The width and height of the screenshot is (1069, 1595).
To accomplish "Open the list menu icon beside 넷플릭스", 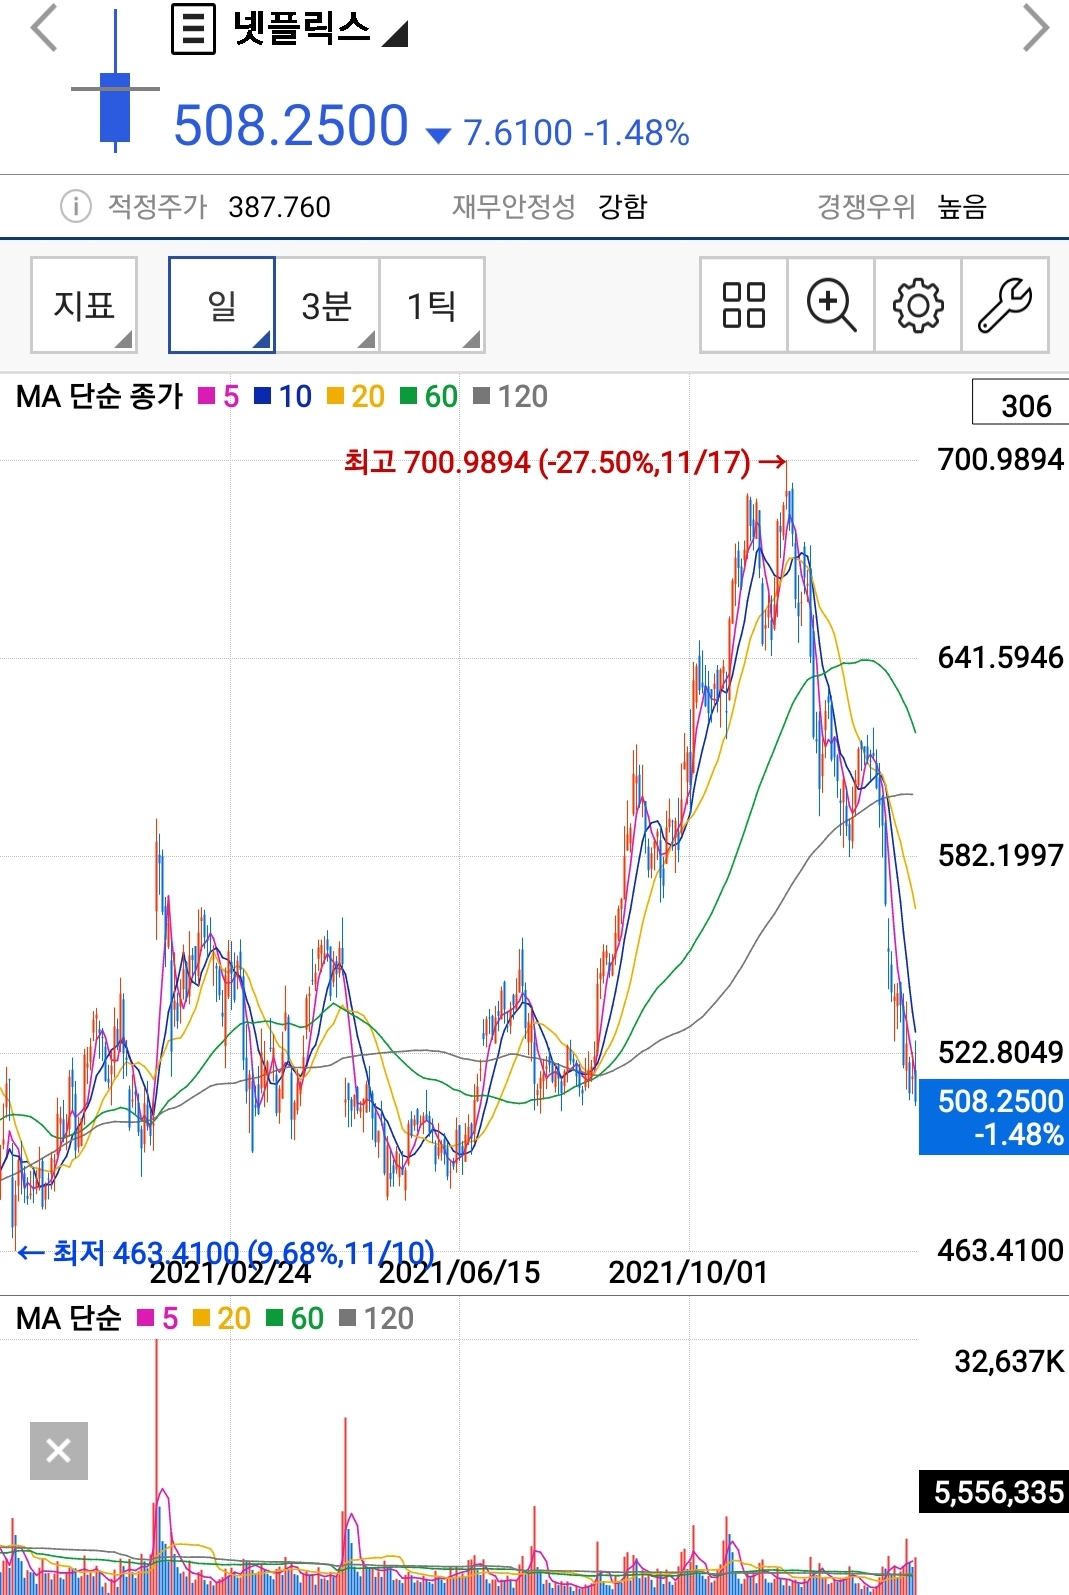I will [x=193, y=28].
